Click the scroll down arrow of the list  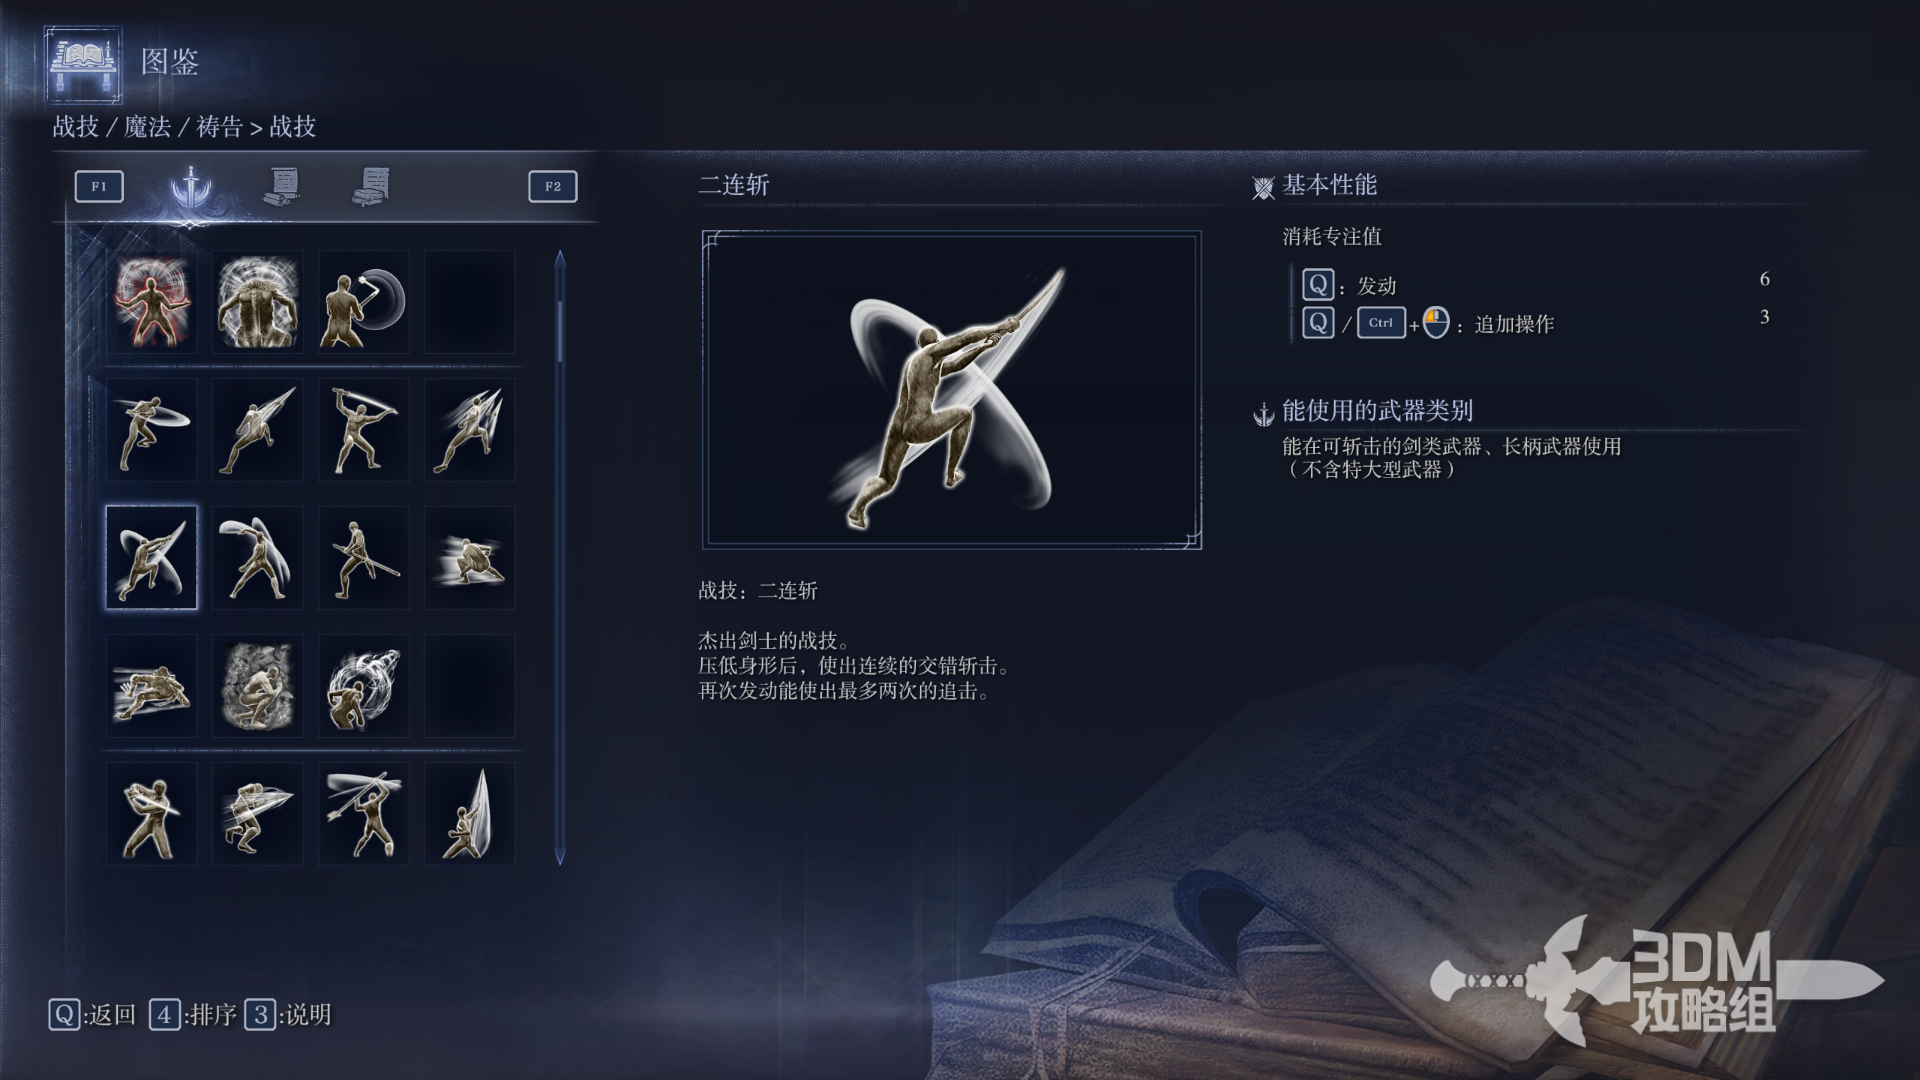pyautogui.click(x=560, y=857)
